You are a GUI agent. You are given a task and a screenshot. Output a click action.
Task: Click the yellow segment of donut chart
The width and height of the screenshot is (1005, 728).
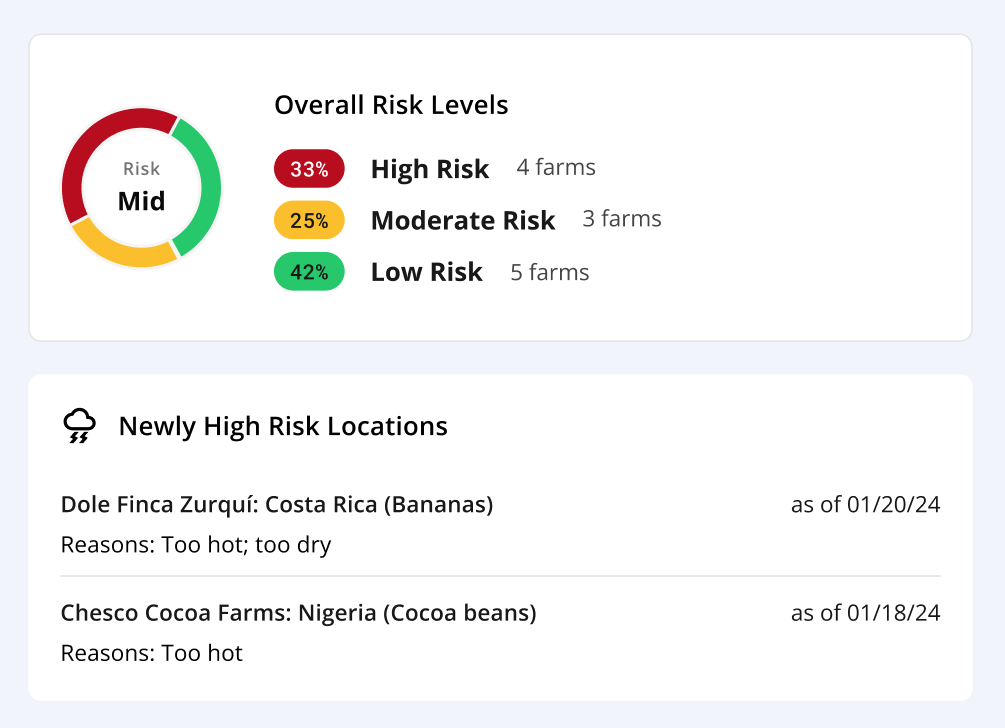[x=122, y=251]
